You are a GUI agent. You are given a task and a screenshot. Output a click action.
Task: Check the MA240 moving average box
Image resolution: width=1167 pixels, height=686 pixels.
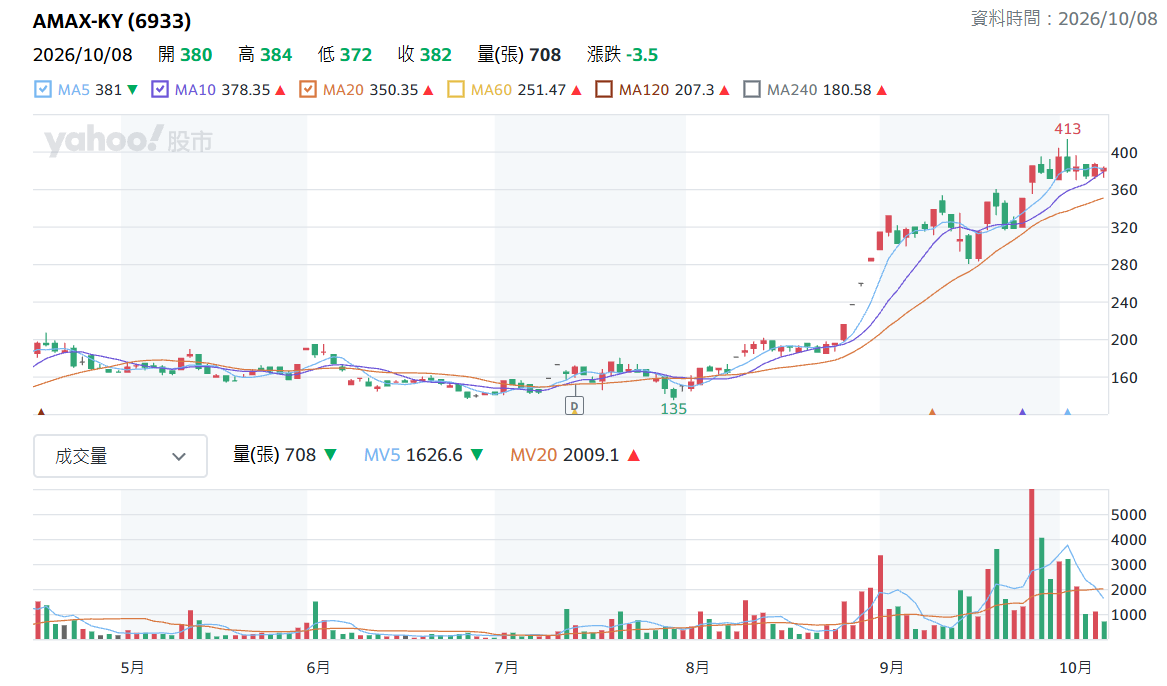[x=752, y=90]
